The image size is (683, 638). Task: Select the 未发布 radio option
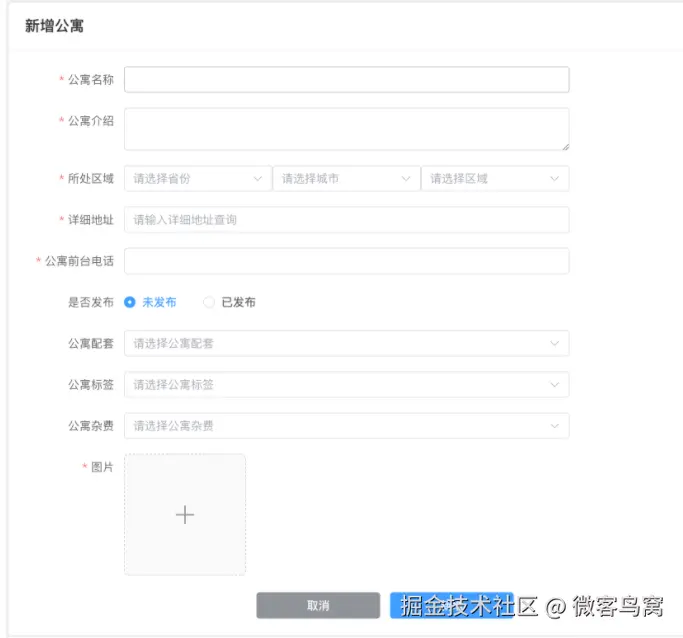150,302
